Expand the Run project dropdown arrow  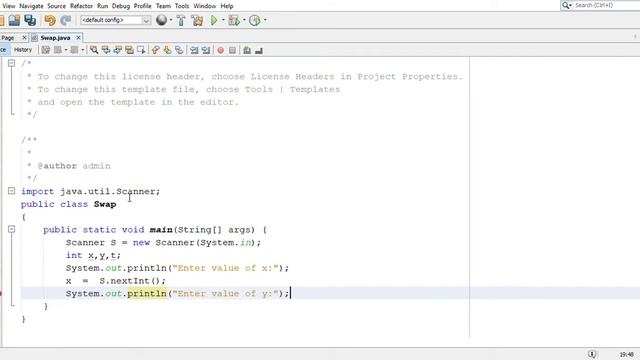(x=223, y=20)
